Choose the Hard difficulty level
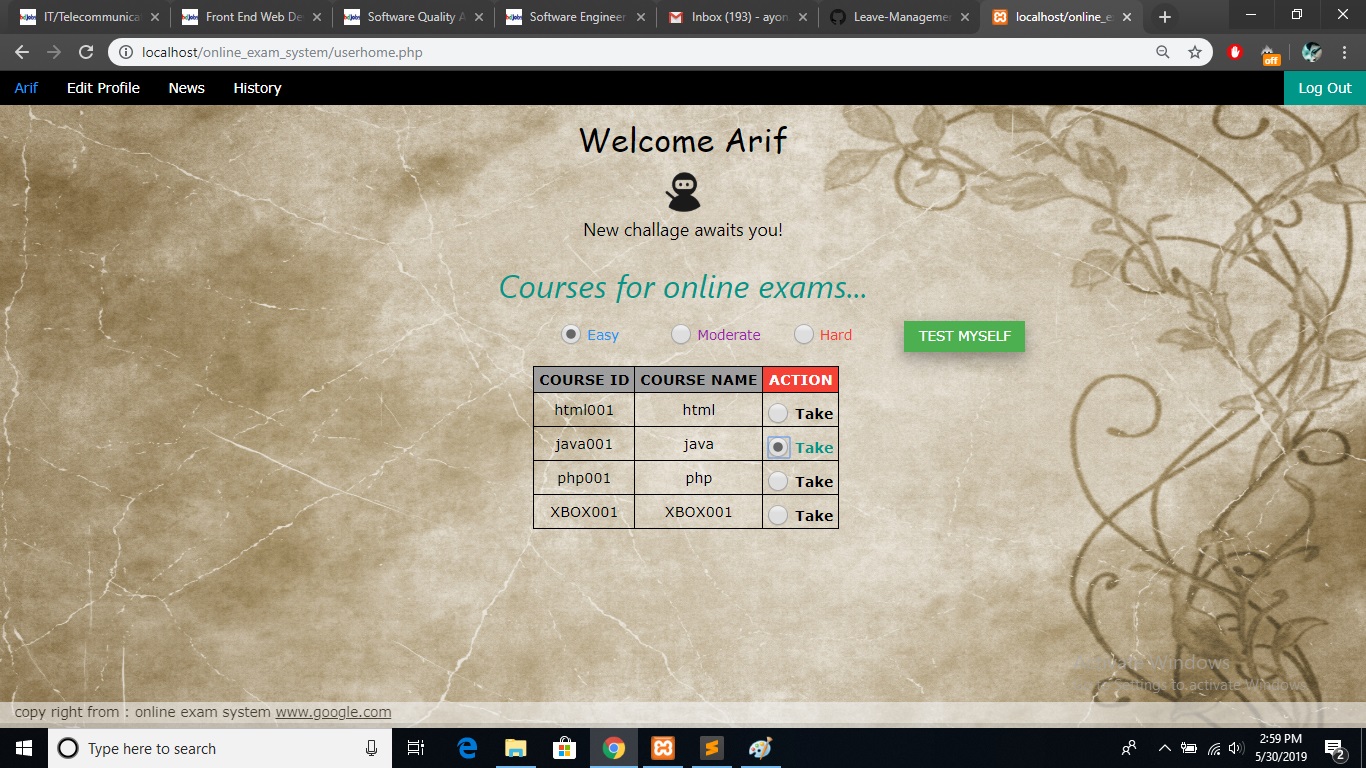Screen dimensions: 1366x768 pyautogui.click(x=803, y=334)
